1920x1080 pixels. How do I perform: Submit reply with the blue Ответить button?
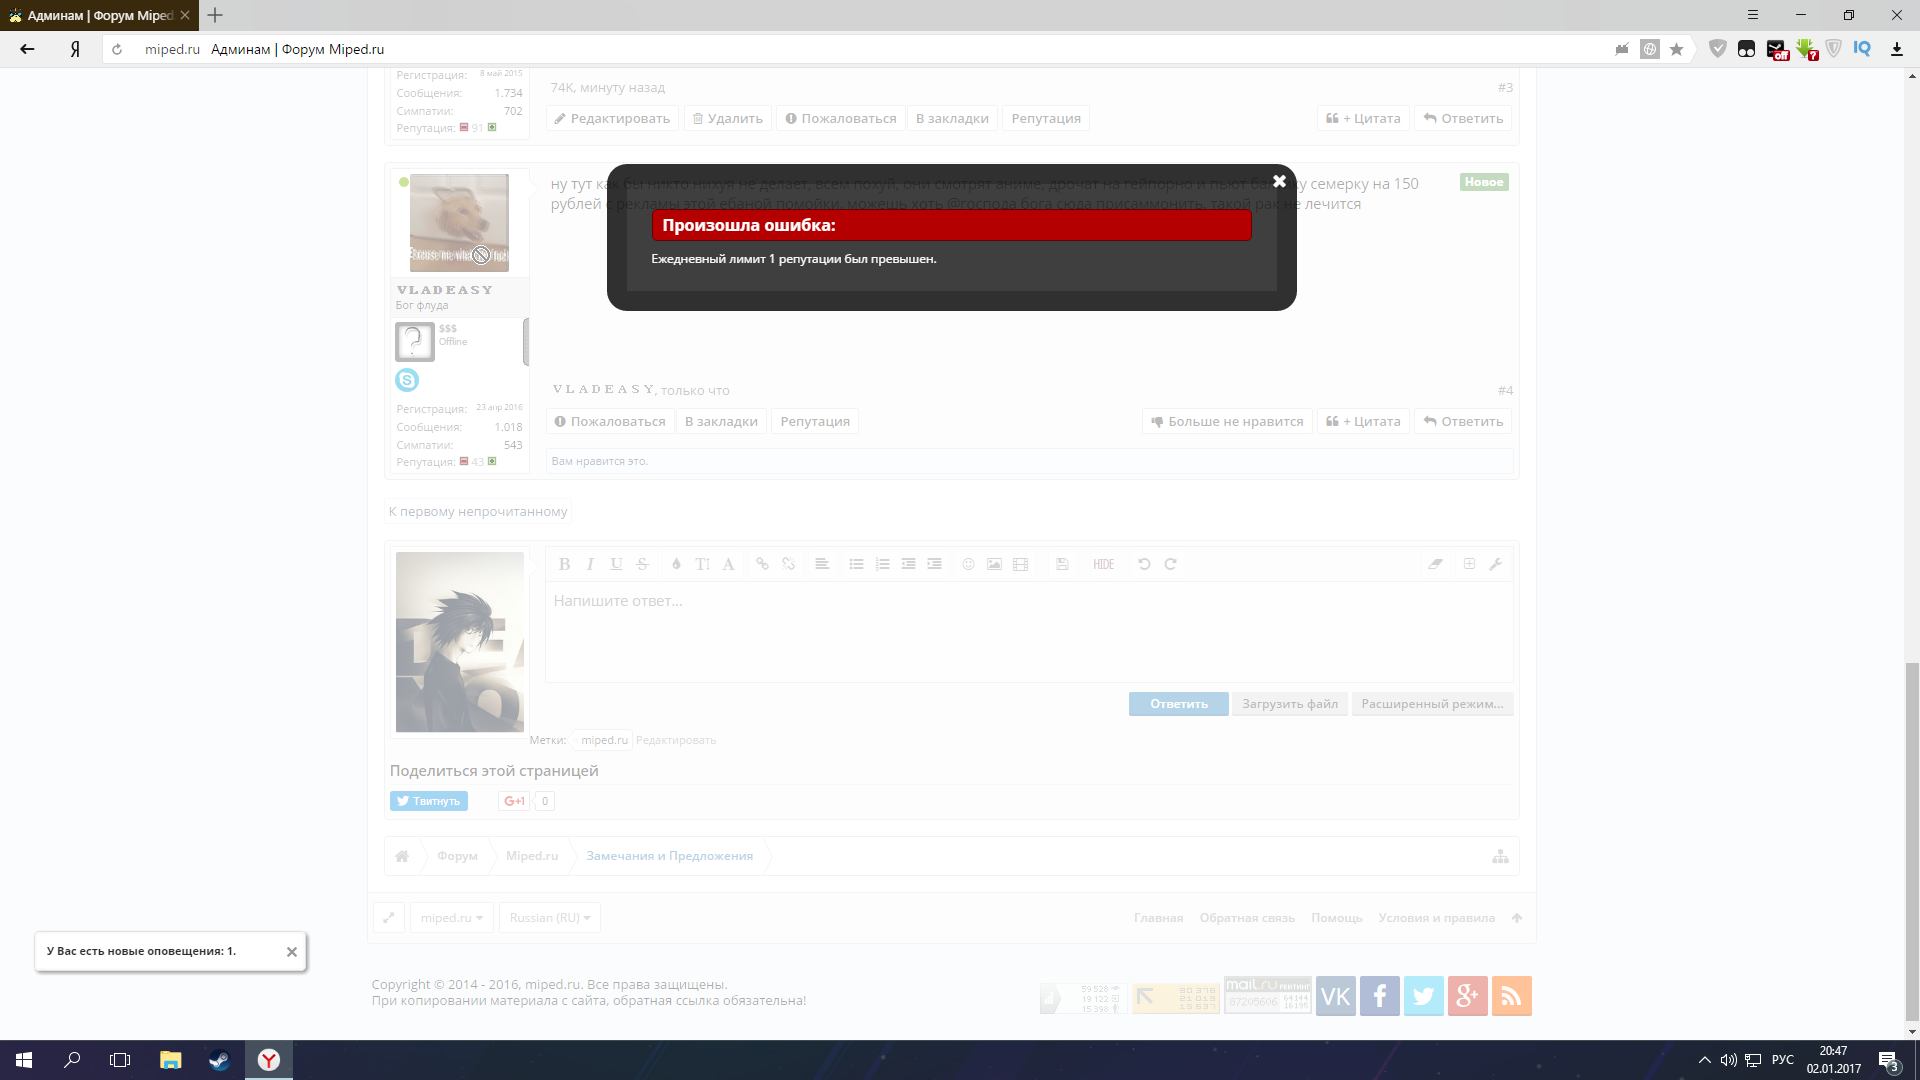tap(1179, 704)
